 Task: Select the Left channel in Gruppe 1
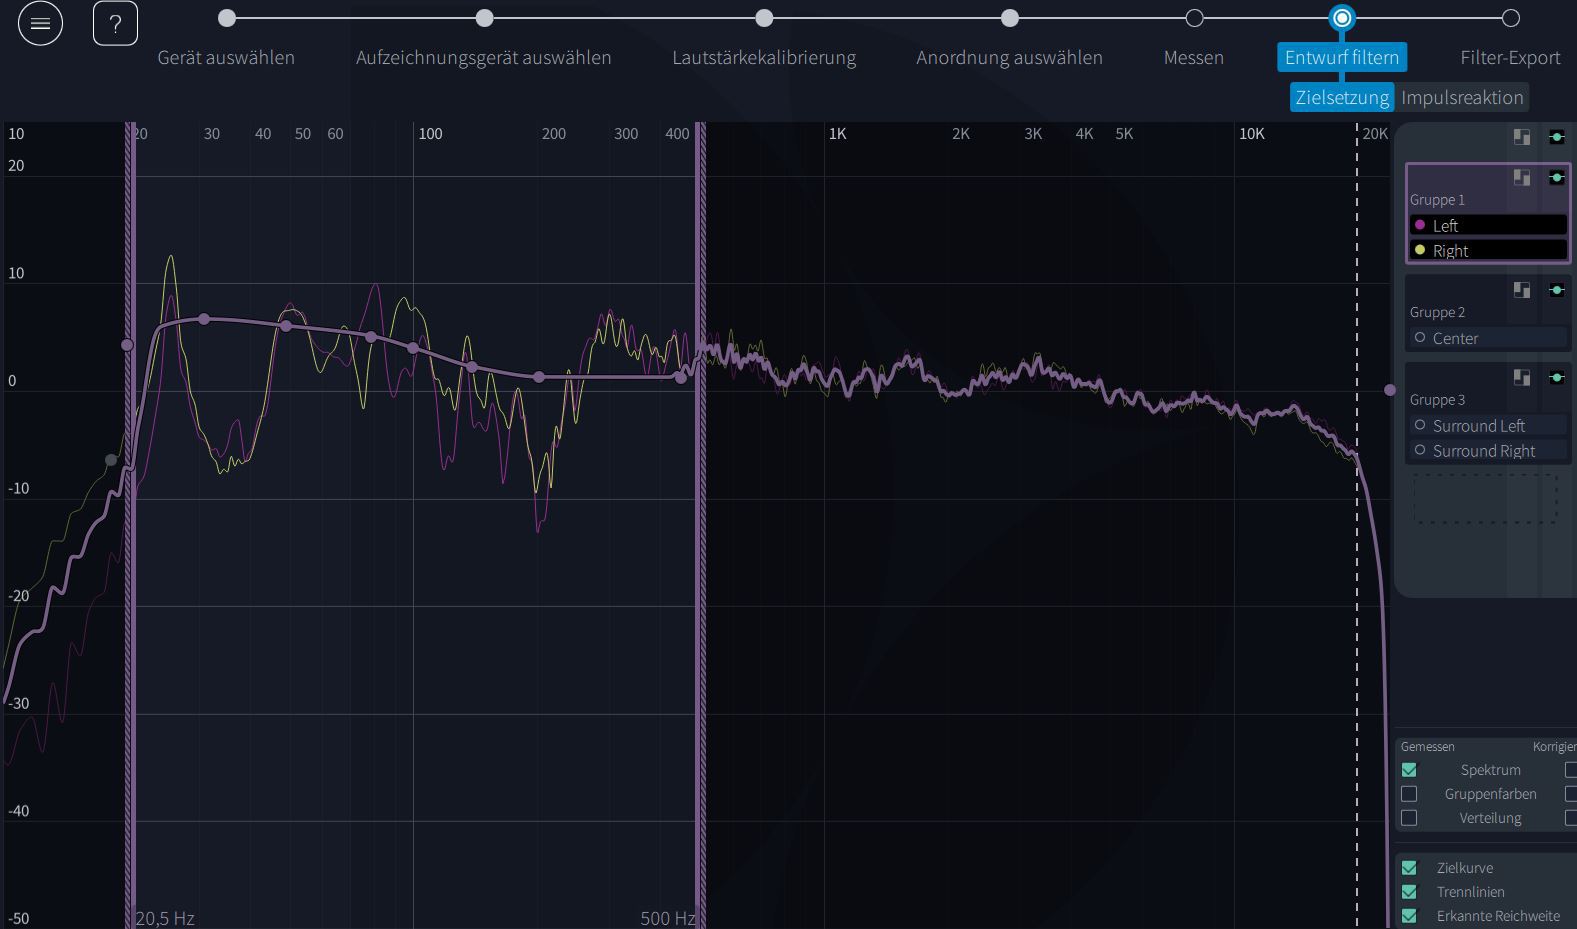(1488, 225)
